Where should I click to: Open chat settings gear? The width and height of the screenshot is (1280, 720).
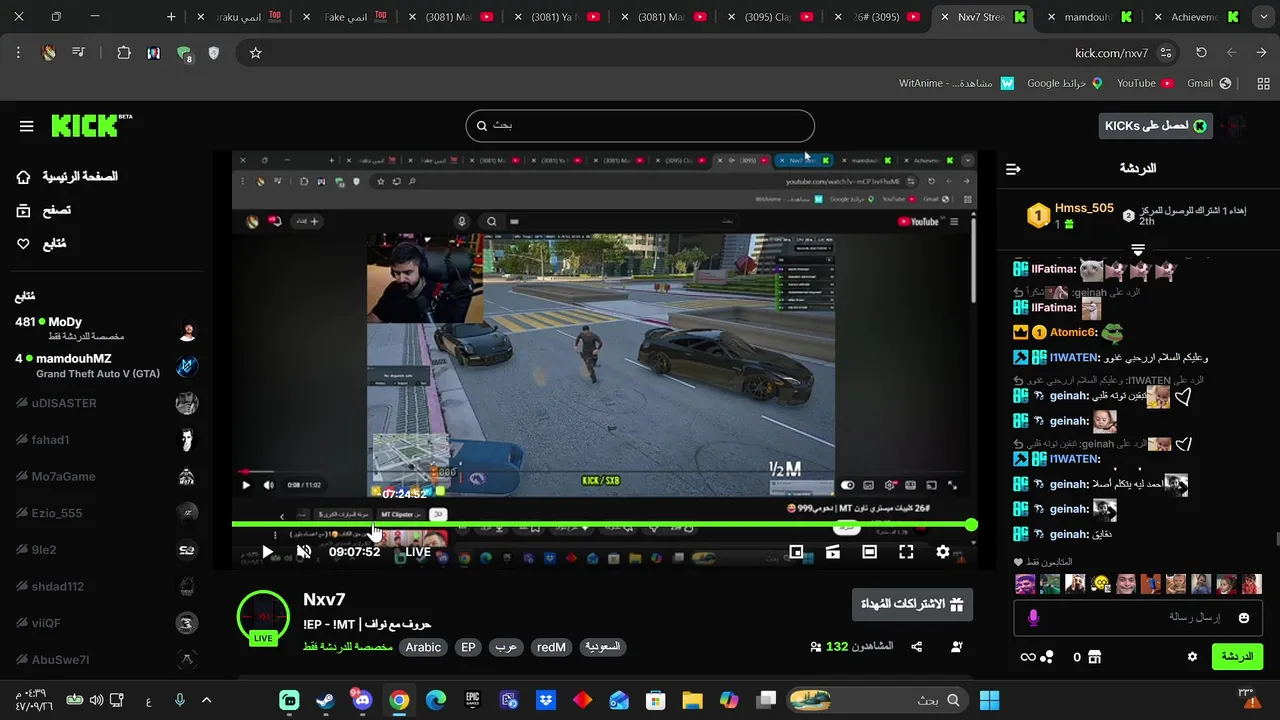(1192, 657)
